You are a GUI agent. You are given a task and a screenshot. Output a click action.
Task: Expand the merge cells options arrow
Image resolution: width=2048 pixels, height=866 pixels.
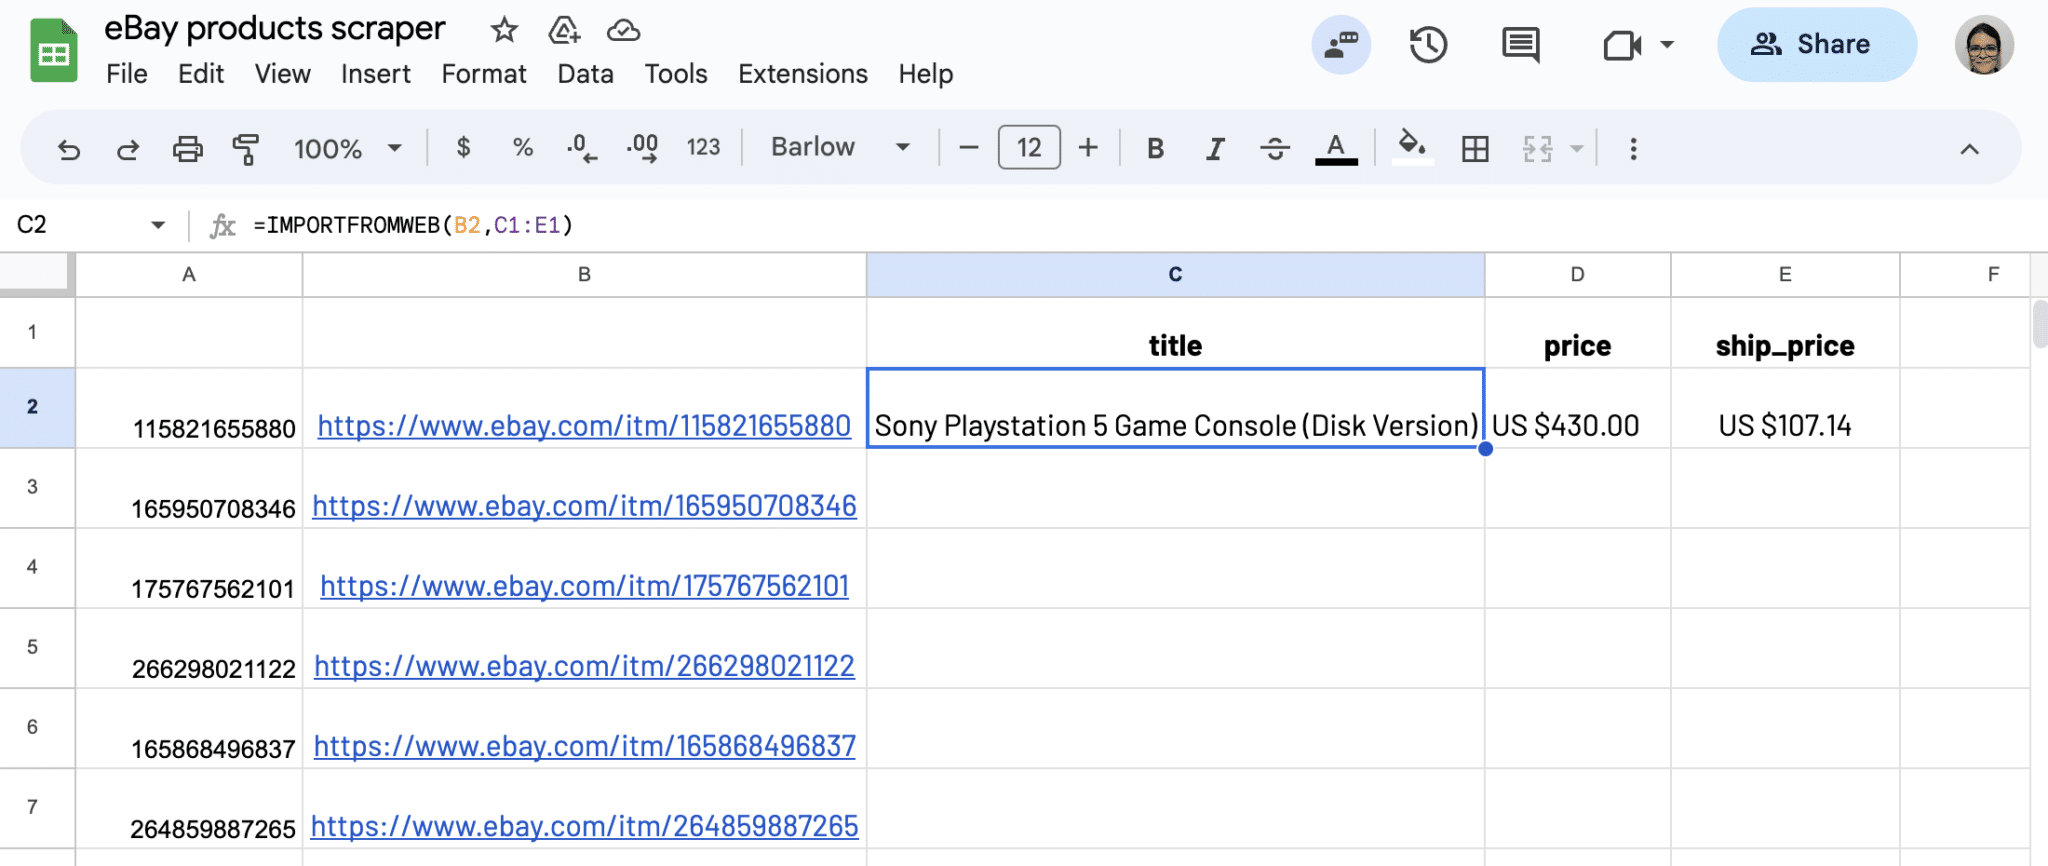click(1577, 149)
